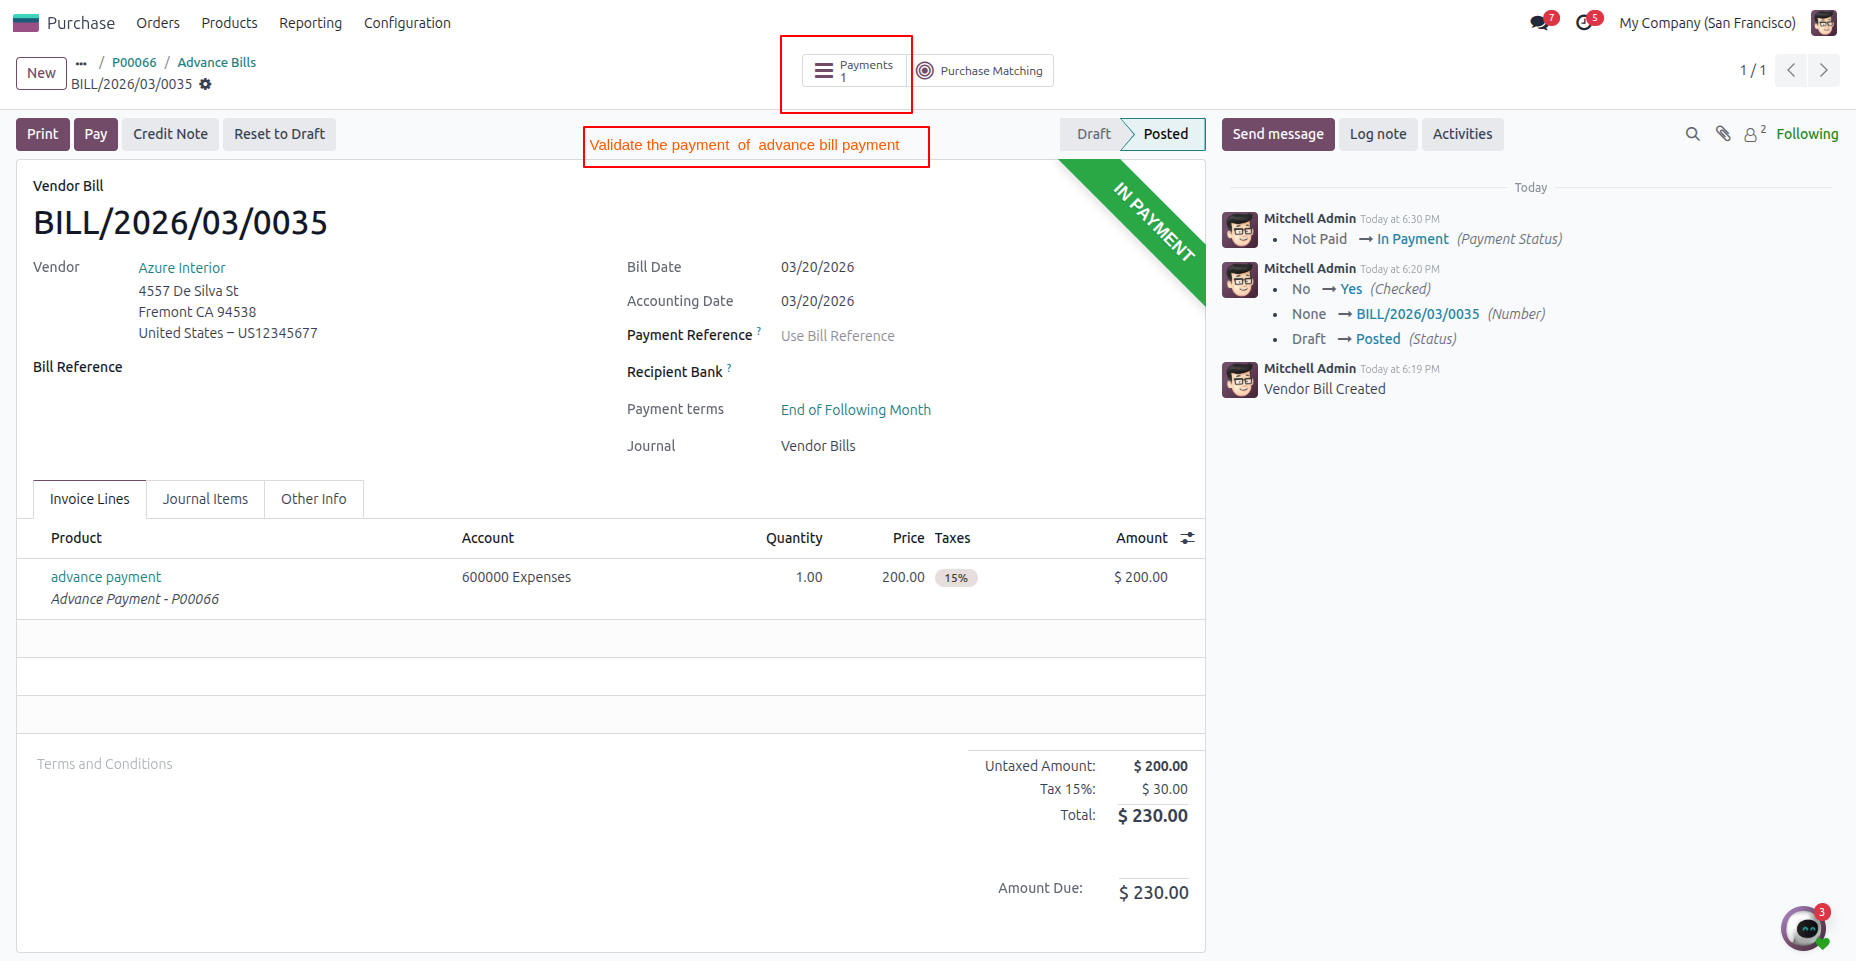Open attachments paperclip icon
The image size is (1856, 961).
(1723, 134)
